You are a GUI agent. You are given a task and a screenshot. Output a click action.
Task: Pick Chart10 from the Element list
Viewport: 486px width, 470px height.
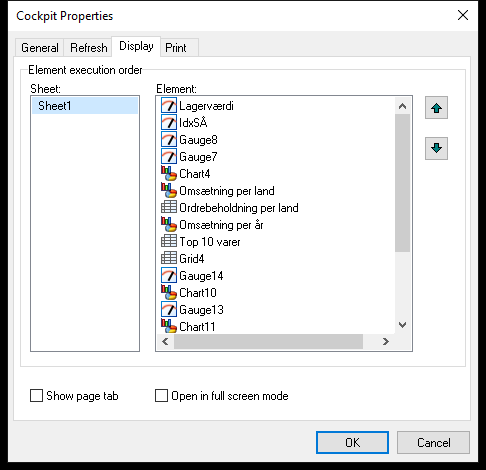pos(198,293)
